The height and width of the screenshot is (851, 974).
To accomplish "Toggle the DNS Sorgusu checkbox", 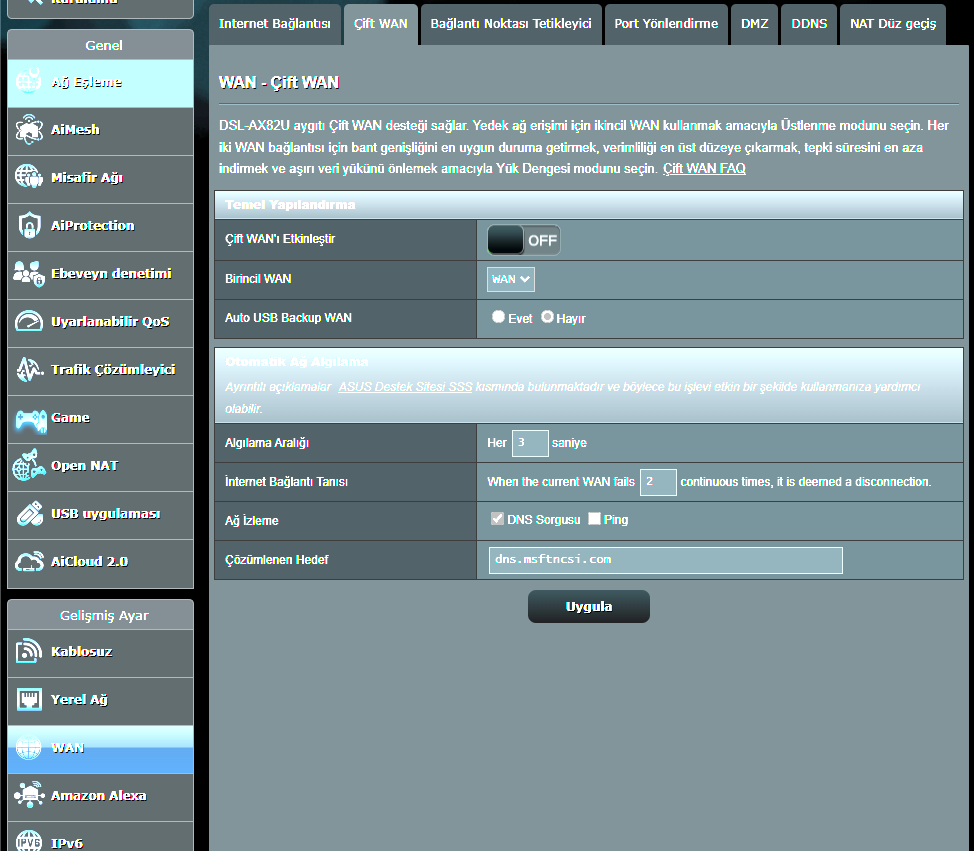I will click(x=497, y=518).
